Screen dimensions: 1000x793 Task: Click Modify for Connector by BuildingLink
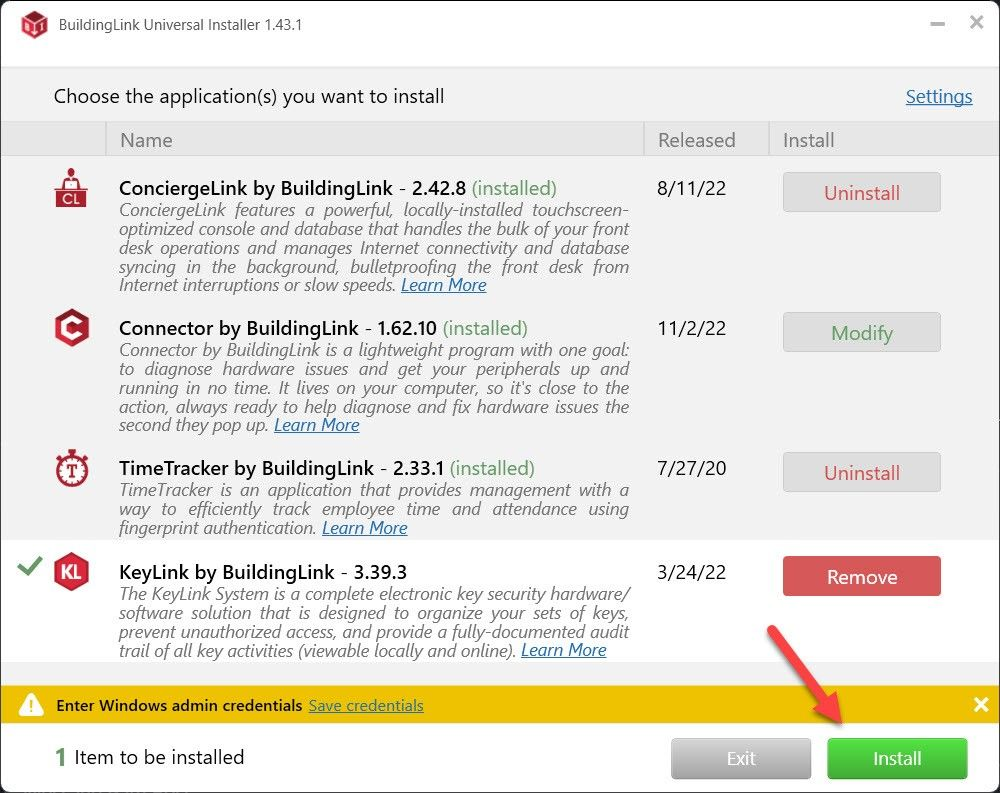(x=862, y=332)
